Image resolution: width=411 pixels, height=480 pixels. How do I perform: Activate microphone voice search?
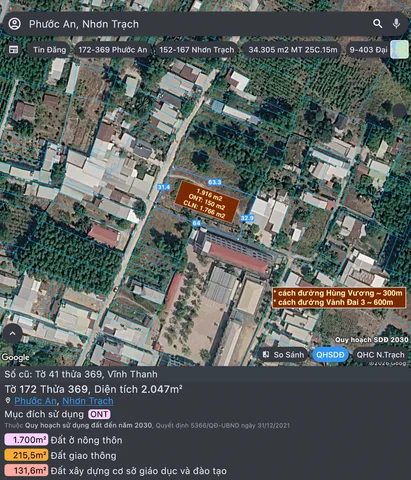396,23
